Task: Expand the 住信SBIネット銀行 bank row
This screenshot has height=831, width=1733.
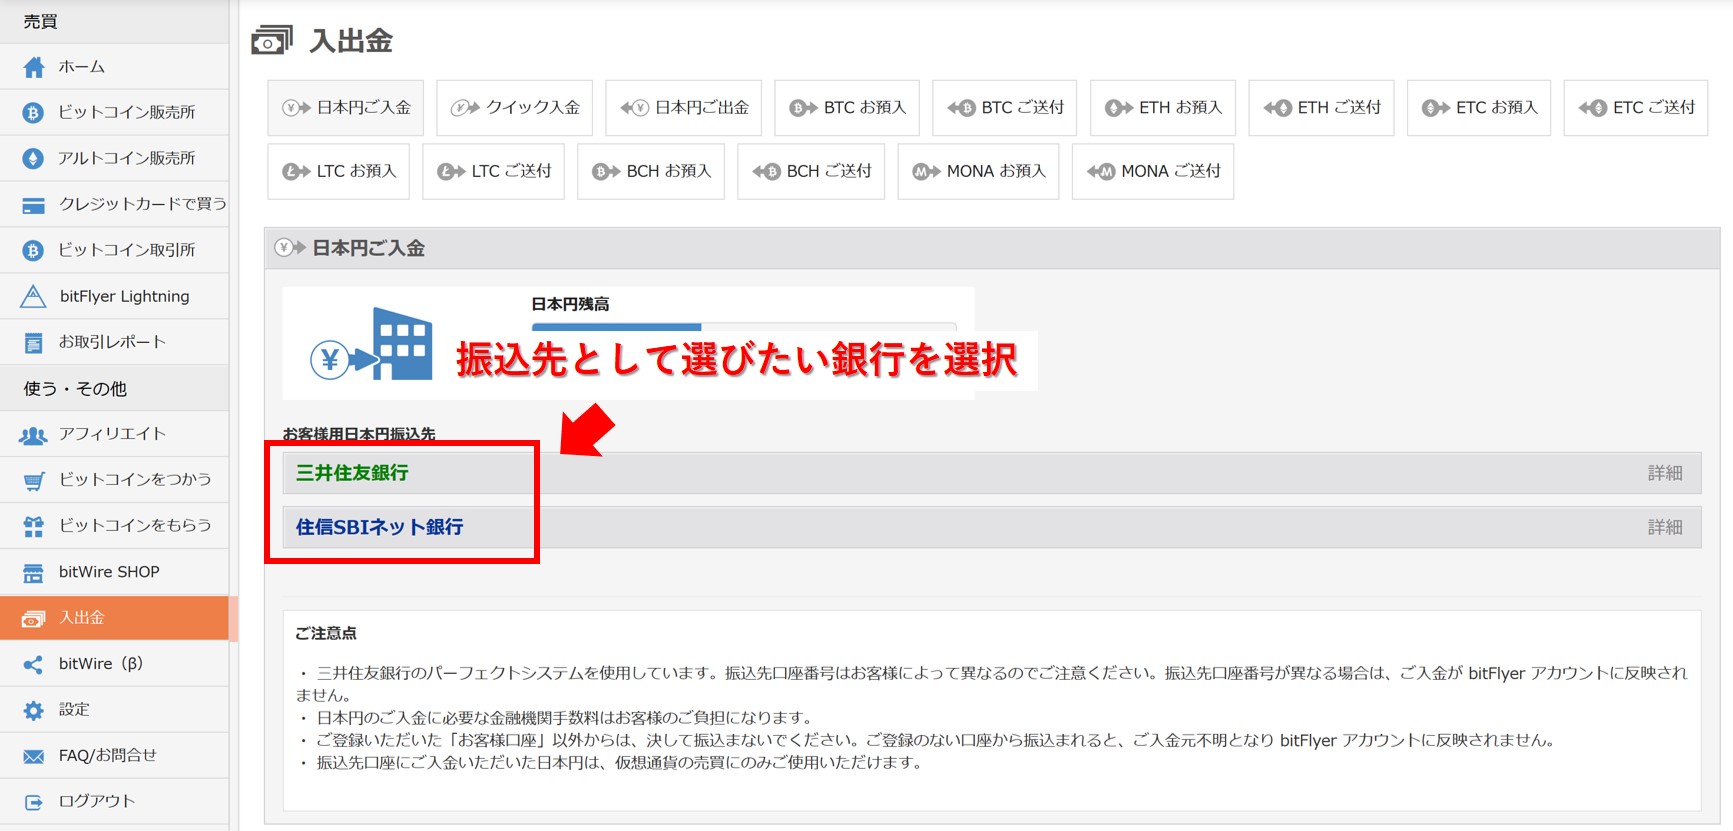Action: [992, 527]
